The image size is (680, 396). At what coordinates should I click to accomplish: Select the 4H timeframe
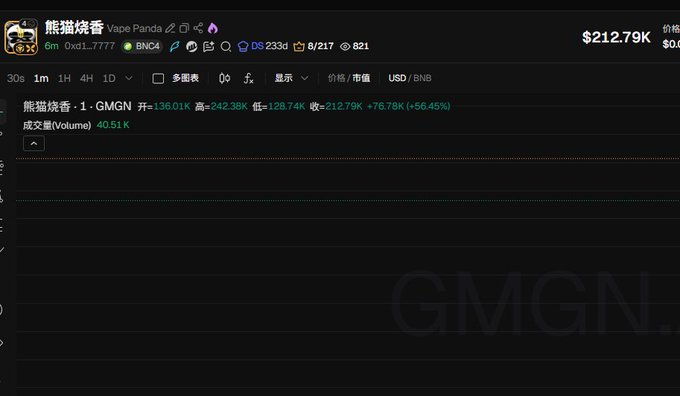[x=86, y=78]
